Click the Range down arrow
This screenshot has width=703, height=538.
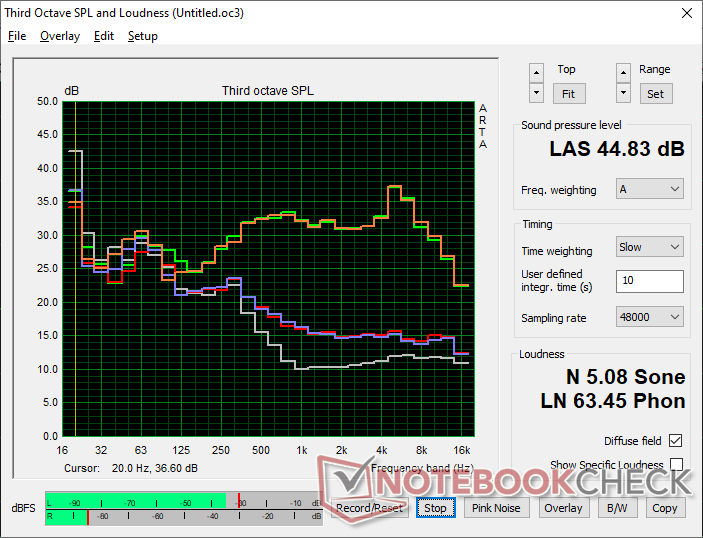click(623, 93)
